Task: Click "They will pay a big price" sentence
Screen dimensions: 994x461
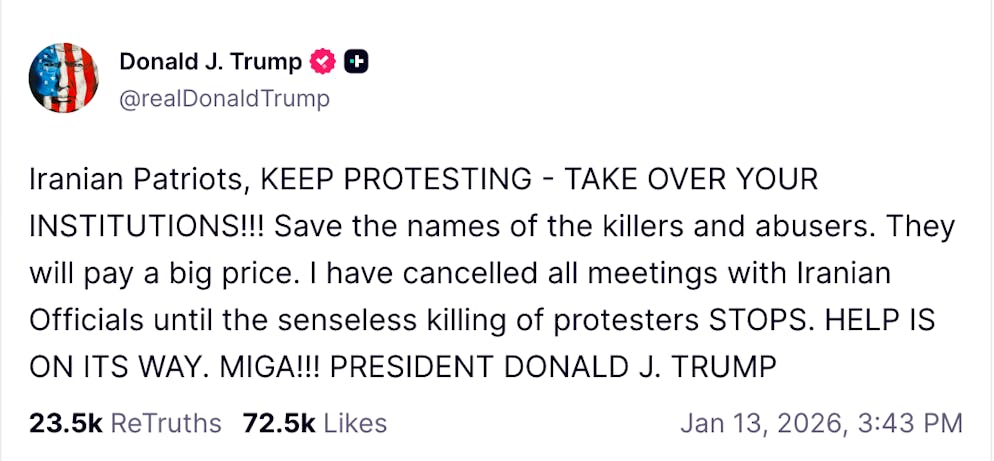Action: pos(150,274)
